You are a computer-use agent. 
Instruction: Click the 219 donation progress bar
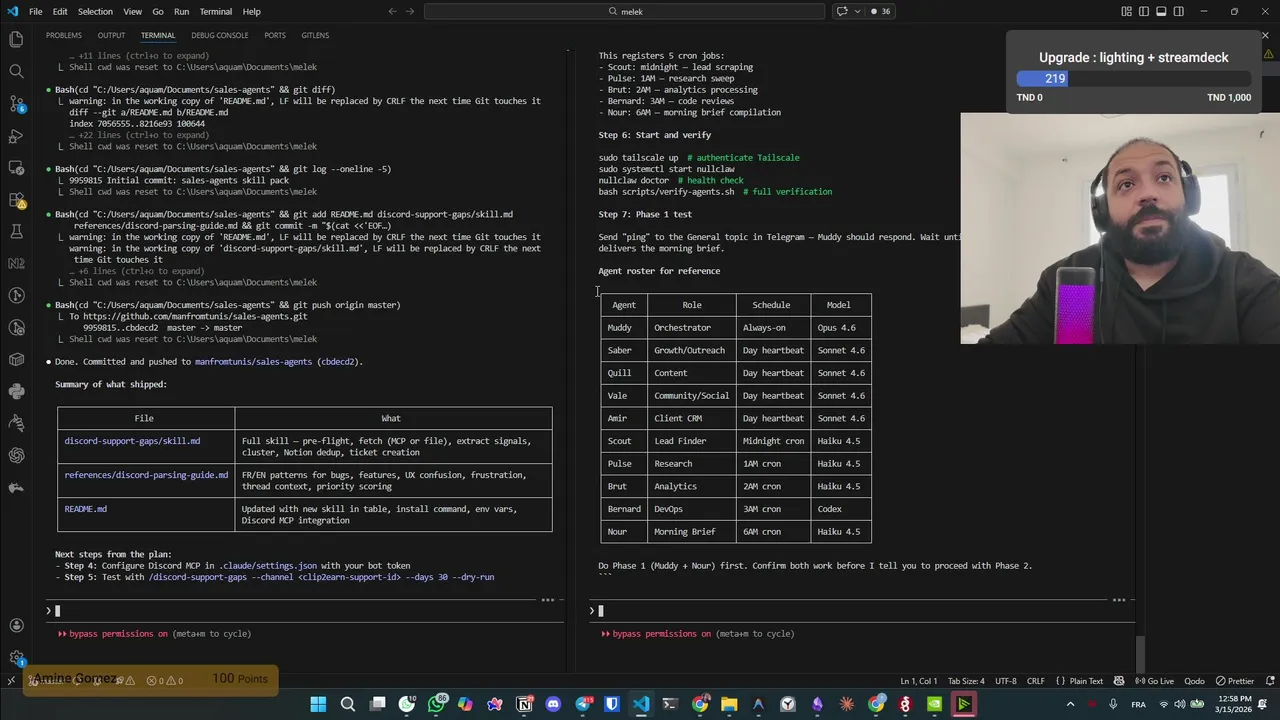tap(1133, 78)
